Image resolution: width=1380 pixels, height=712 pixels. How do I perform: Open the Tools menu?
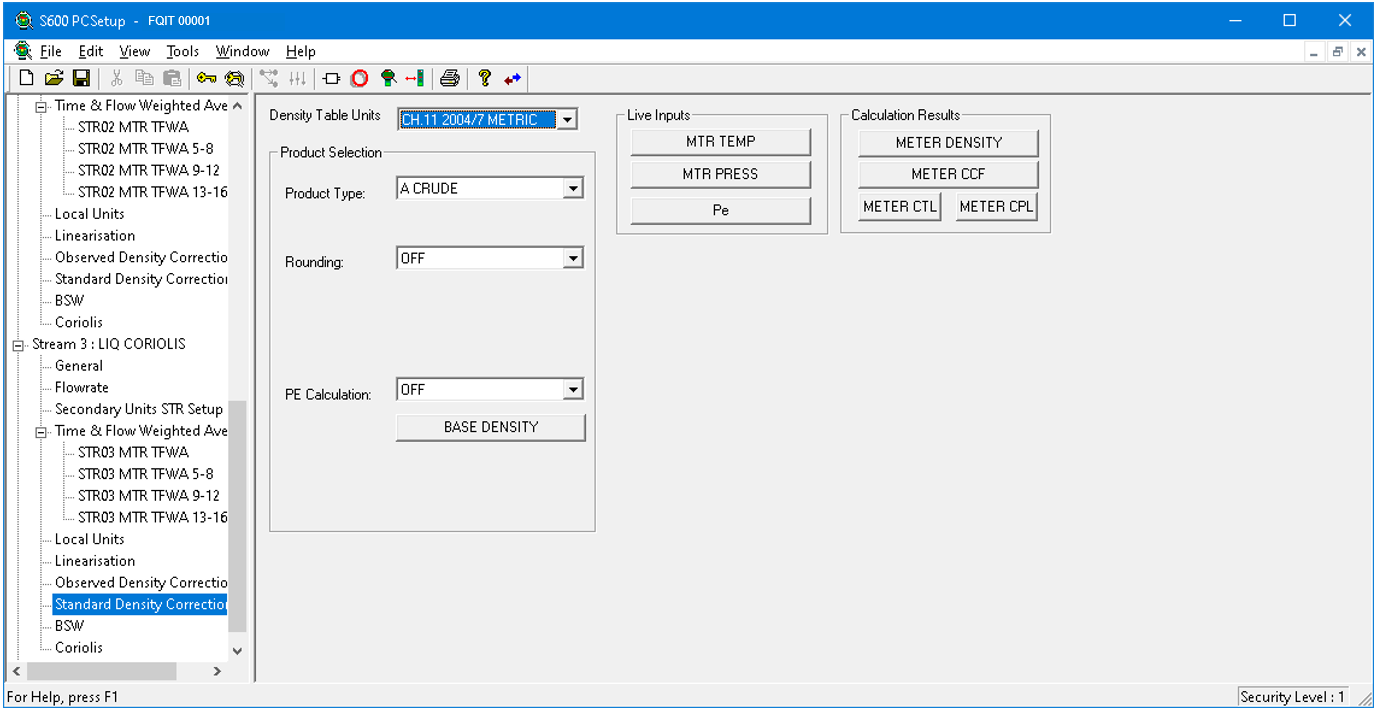[183, 51]
